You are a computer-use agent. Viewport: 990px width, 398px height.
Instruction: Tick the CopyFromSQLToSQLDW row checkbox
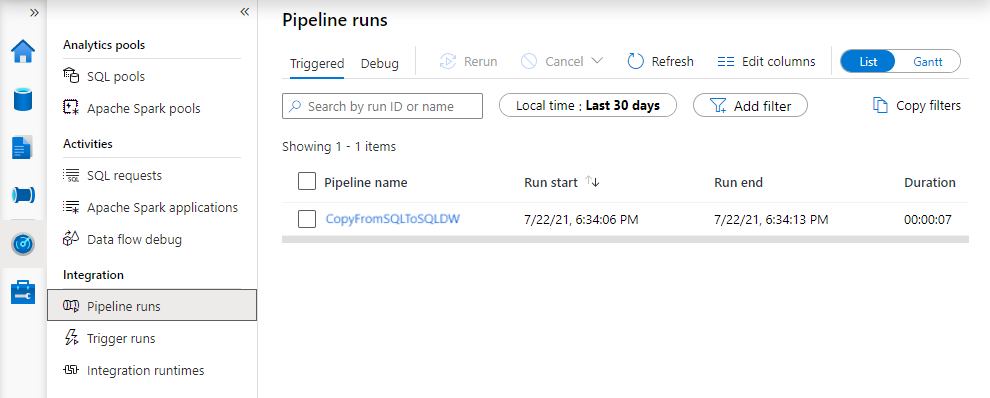tap(307, 219)
